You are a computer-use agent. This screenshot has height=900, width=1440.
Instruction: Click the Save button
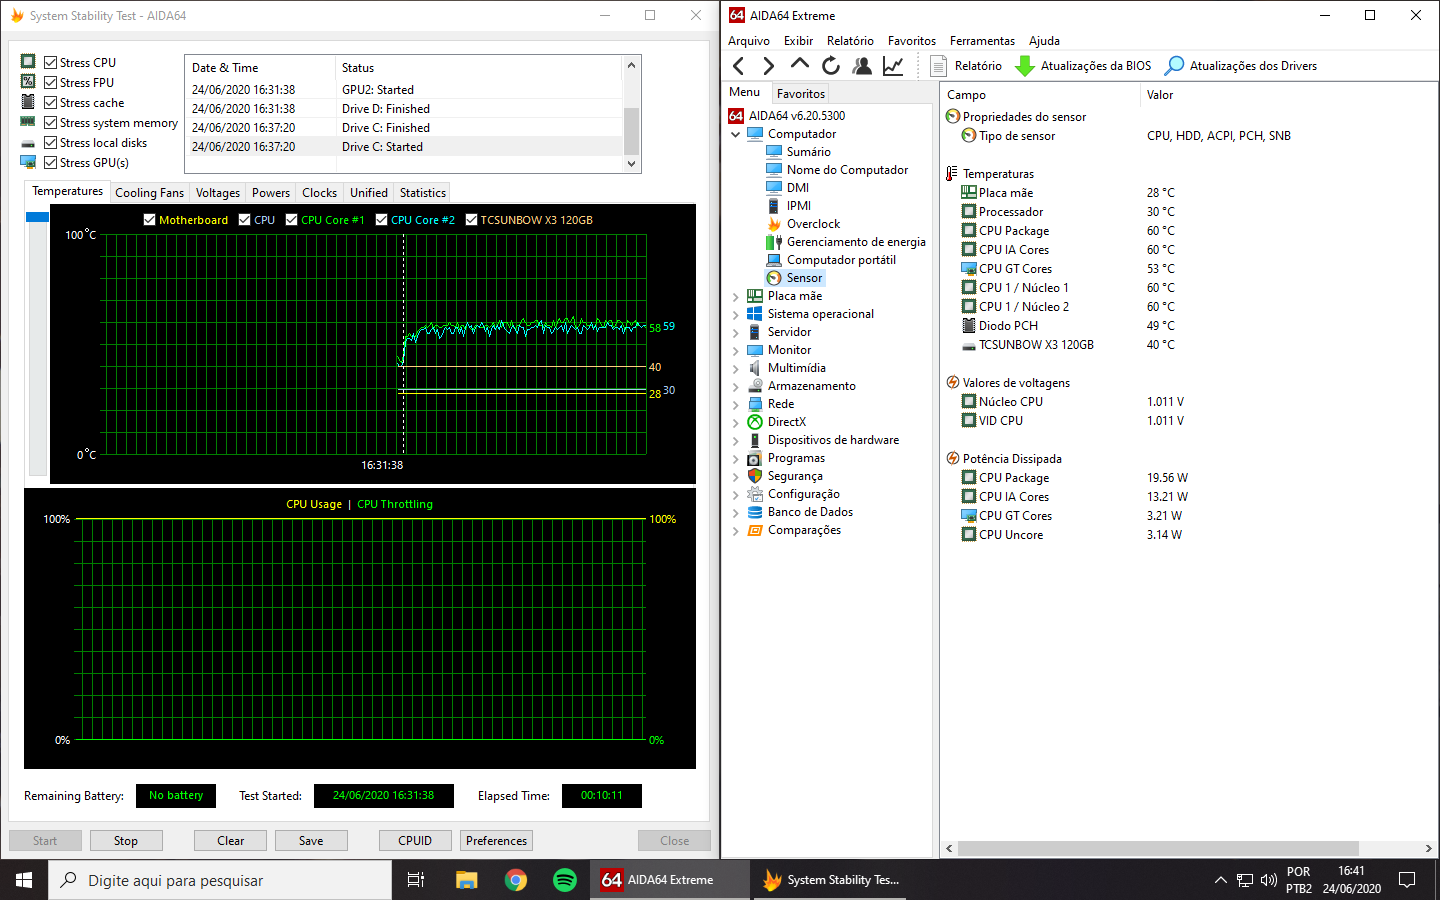(311, 841)
